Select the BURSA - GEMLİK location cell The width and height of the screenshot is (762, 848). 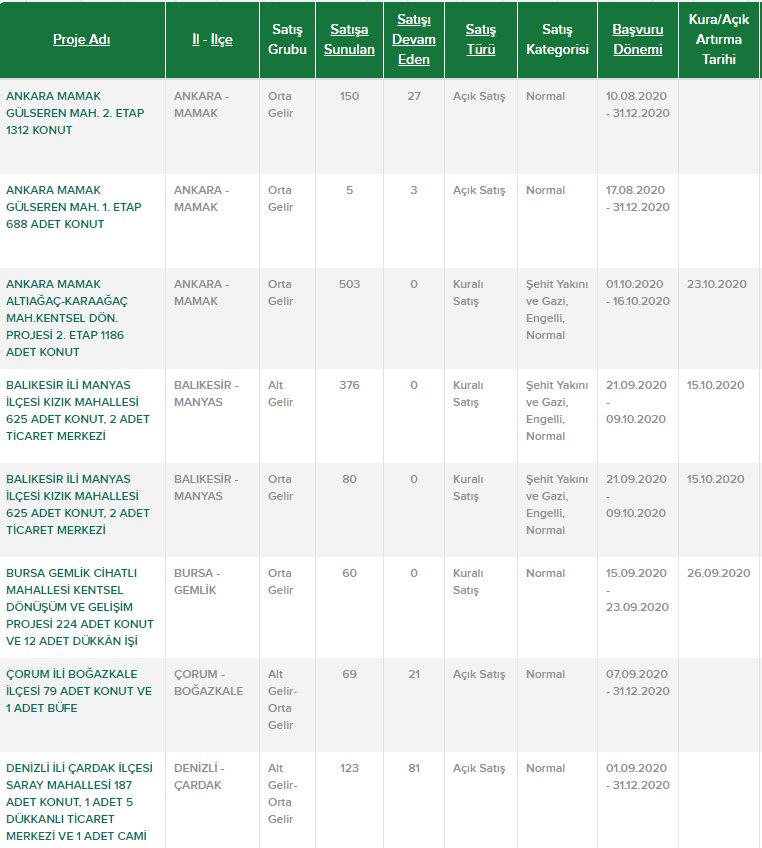tap(198, 582)
